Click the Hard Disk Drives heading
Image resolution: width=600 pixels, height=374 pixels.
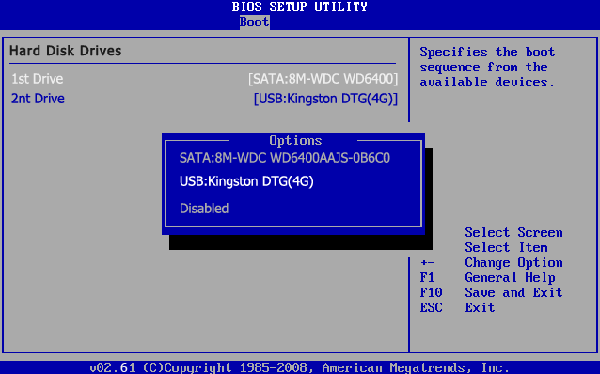click(65, 51)
